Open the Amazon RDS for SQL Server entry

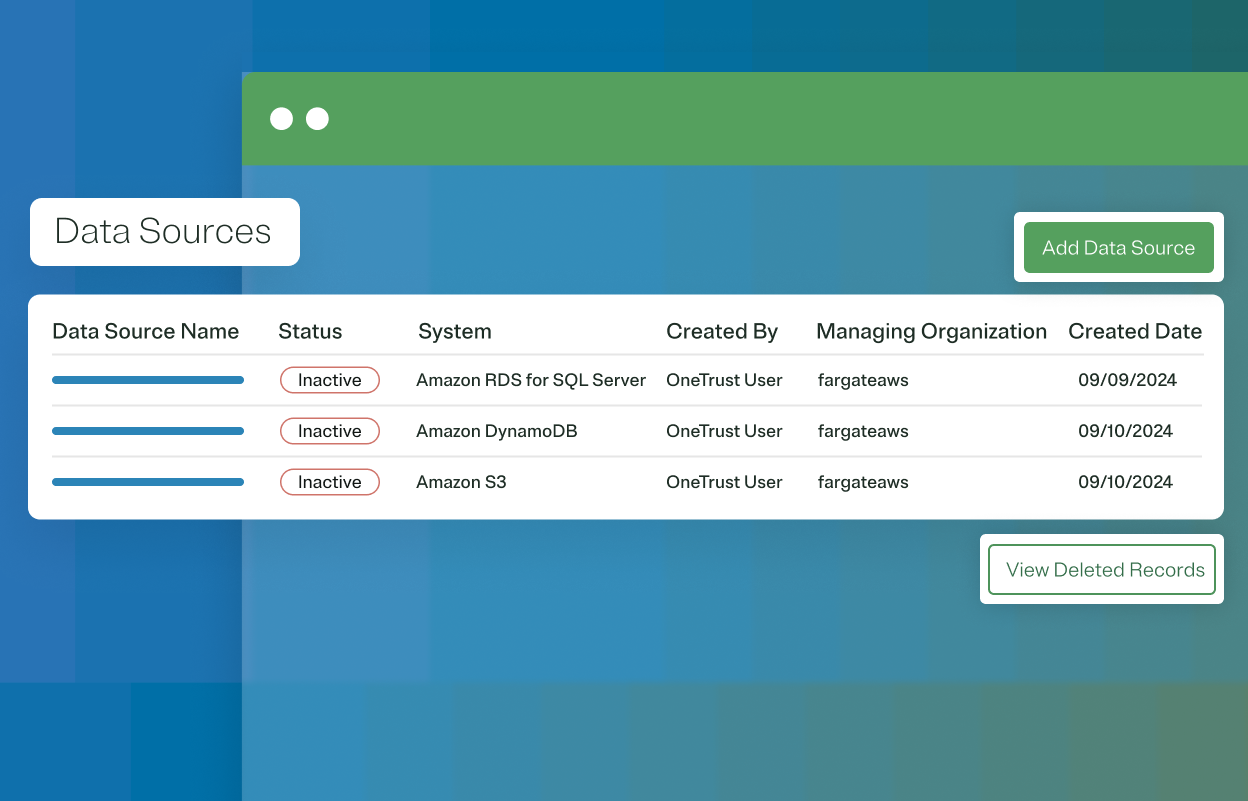pos(531,380)
